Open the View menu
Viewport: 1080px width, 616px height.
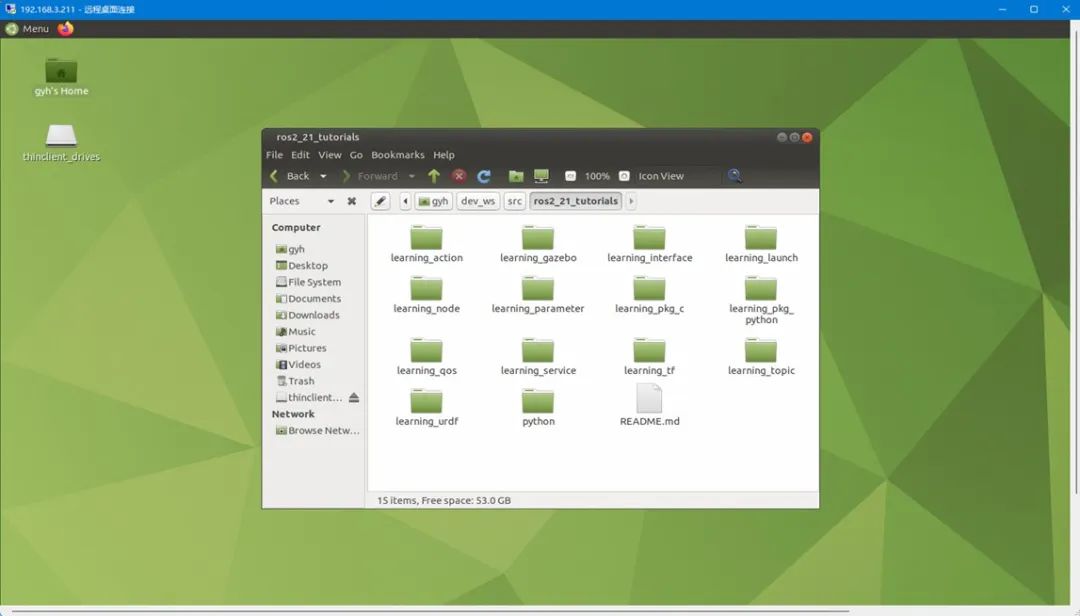tap(329, 155)
